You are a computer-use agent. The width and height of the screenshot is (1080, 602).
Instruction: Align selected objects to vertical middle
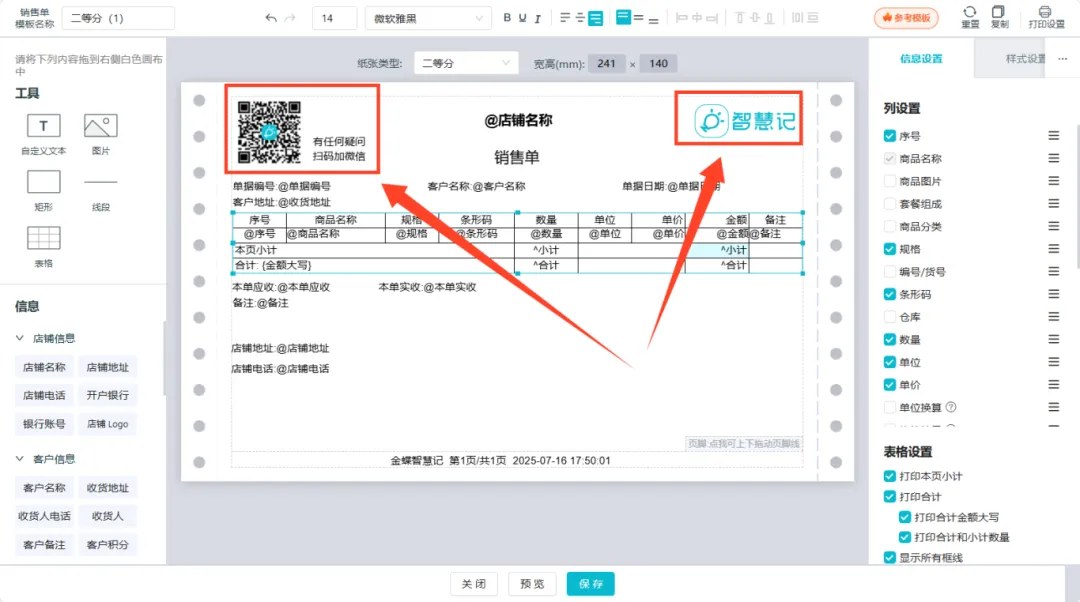[755, 18]
